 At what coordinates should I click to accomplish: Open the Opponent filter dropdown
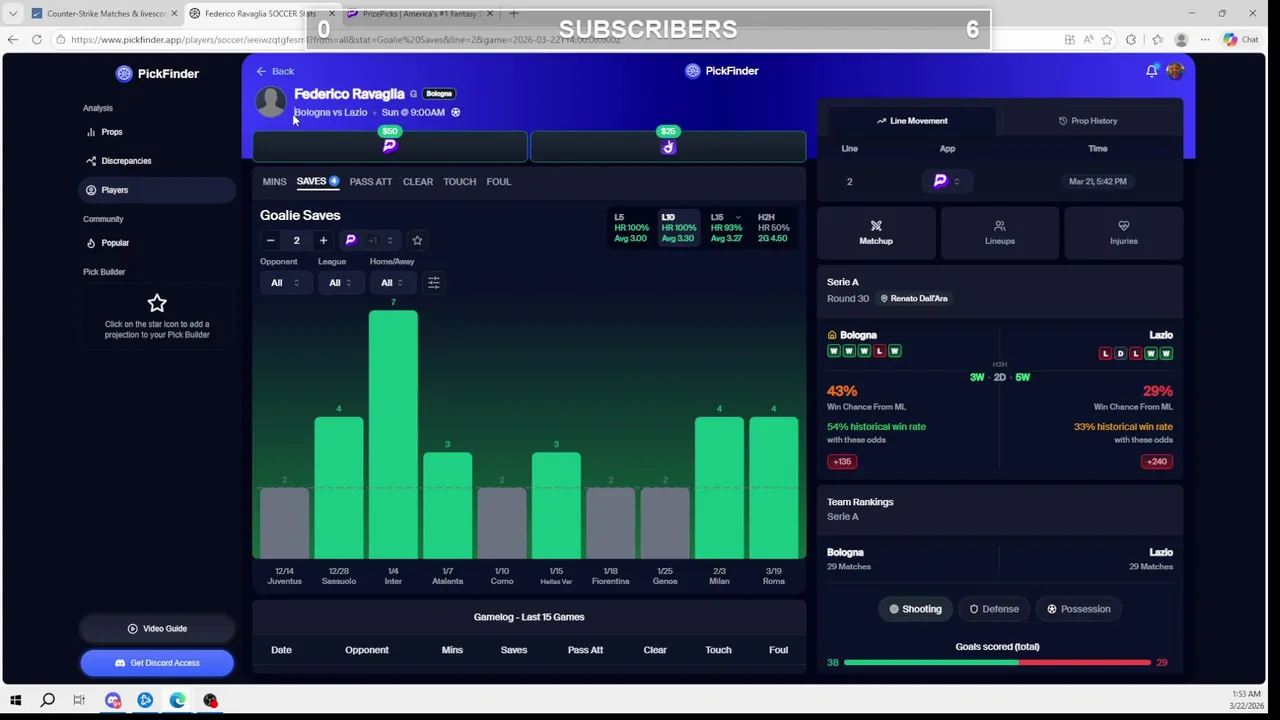coord(285,283)
